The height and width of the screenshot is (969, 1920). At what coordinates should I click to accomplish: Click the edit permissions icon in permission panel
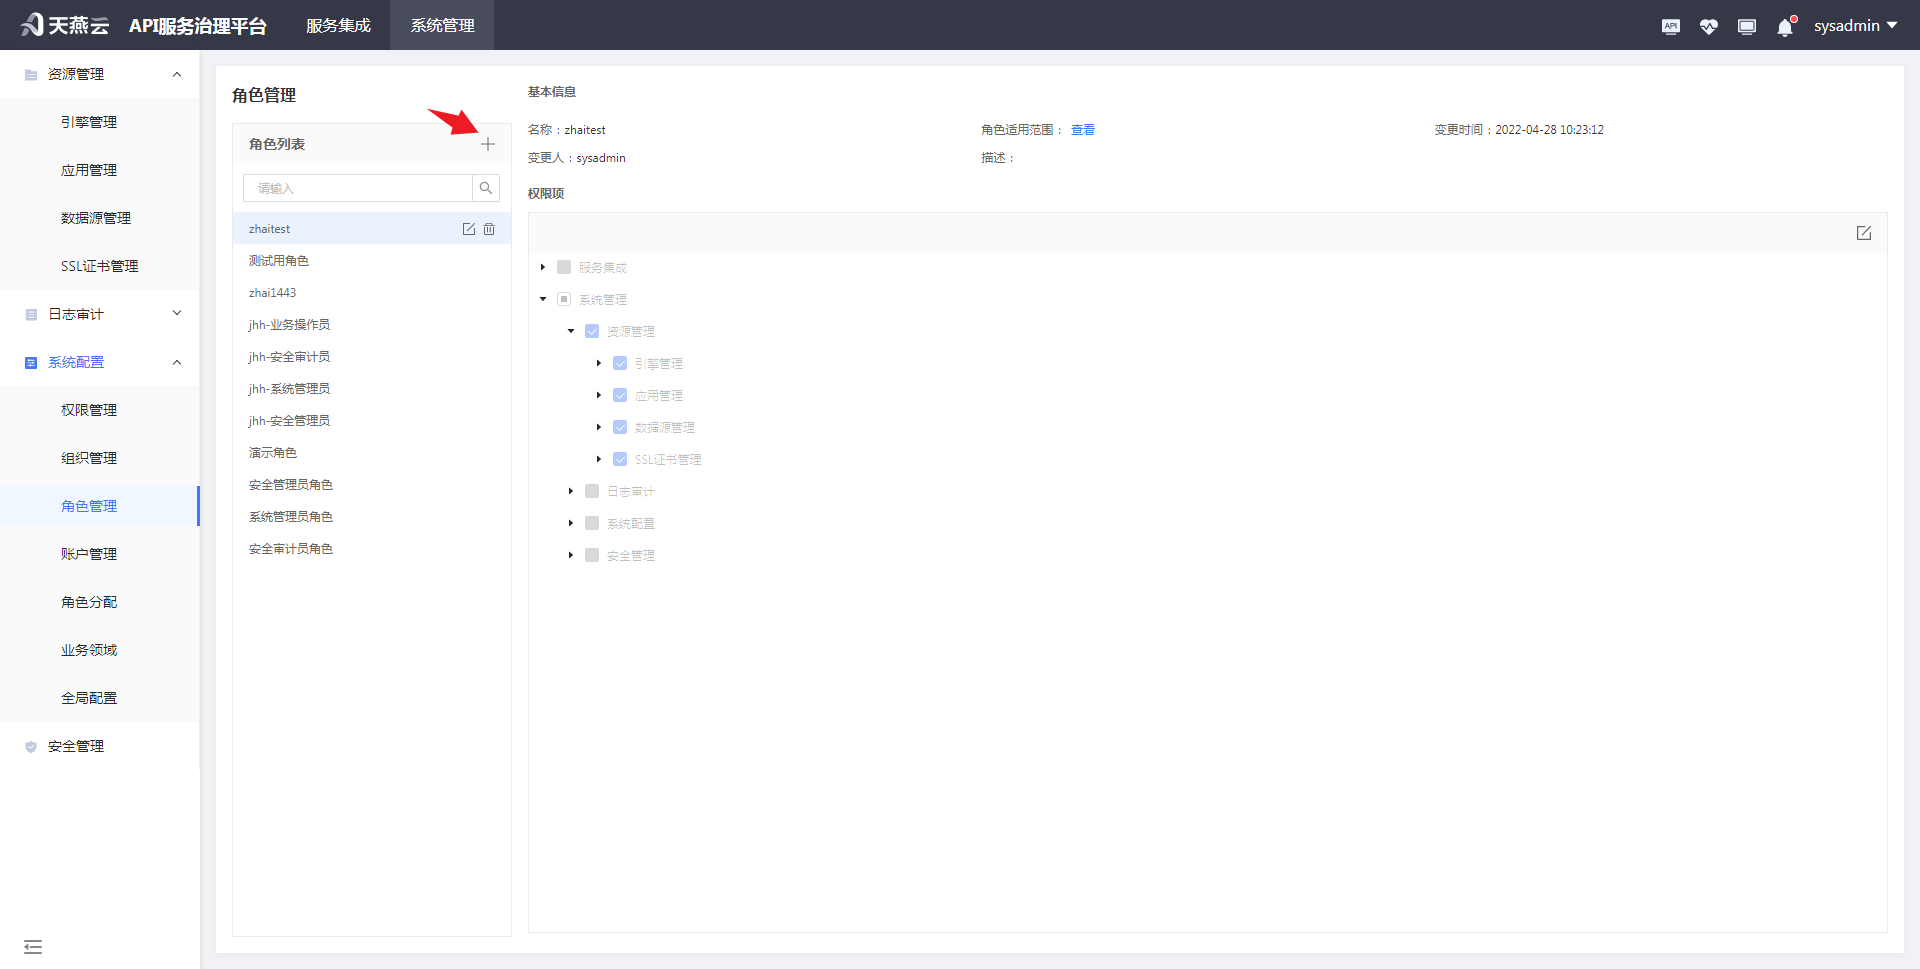coord(1864,233)
